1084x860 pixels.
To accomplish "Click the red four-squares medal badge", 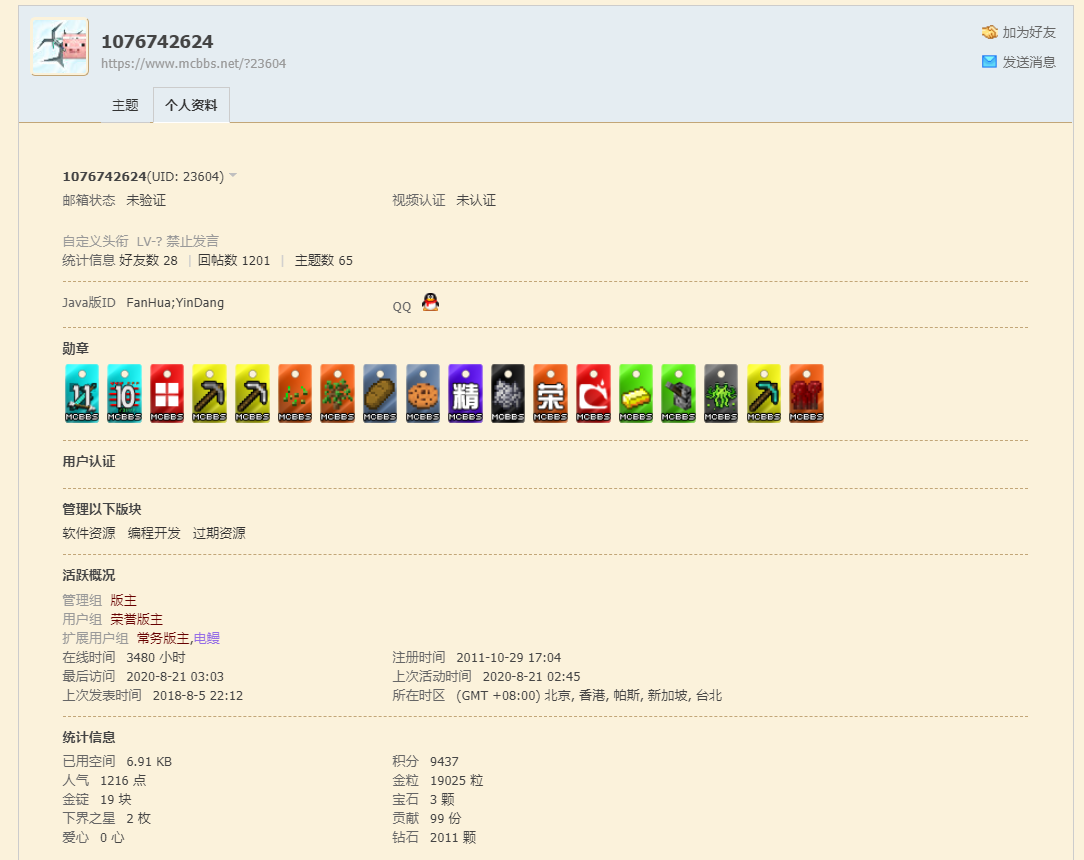I will click(167, 393).
